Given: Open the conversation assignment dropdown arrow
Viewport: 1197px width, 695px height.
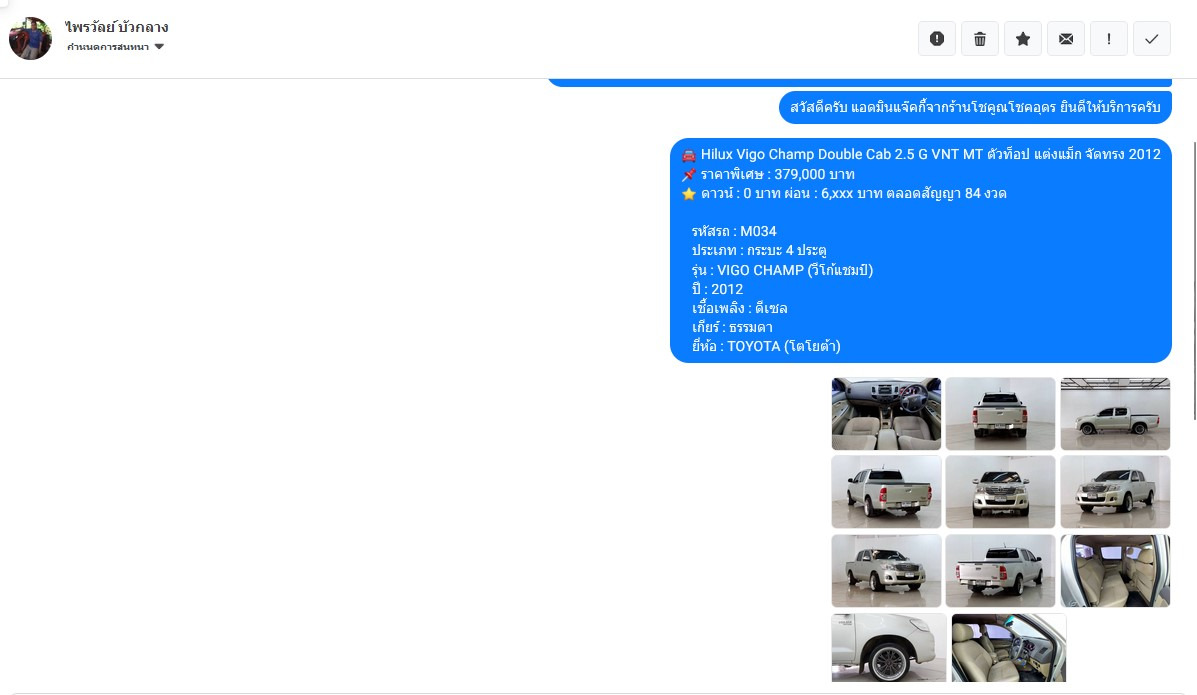Looking at the screenshot, I should point(159,47).
